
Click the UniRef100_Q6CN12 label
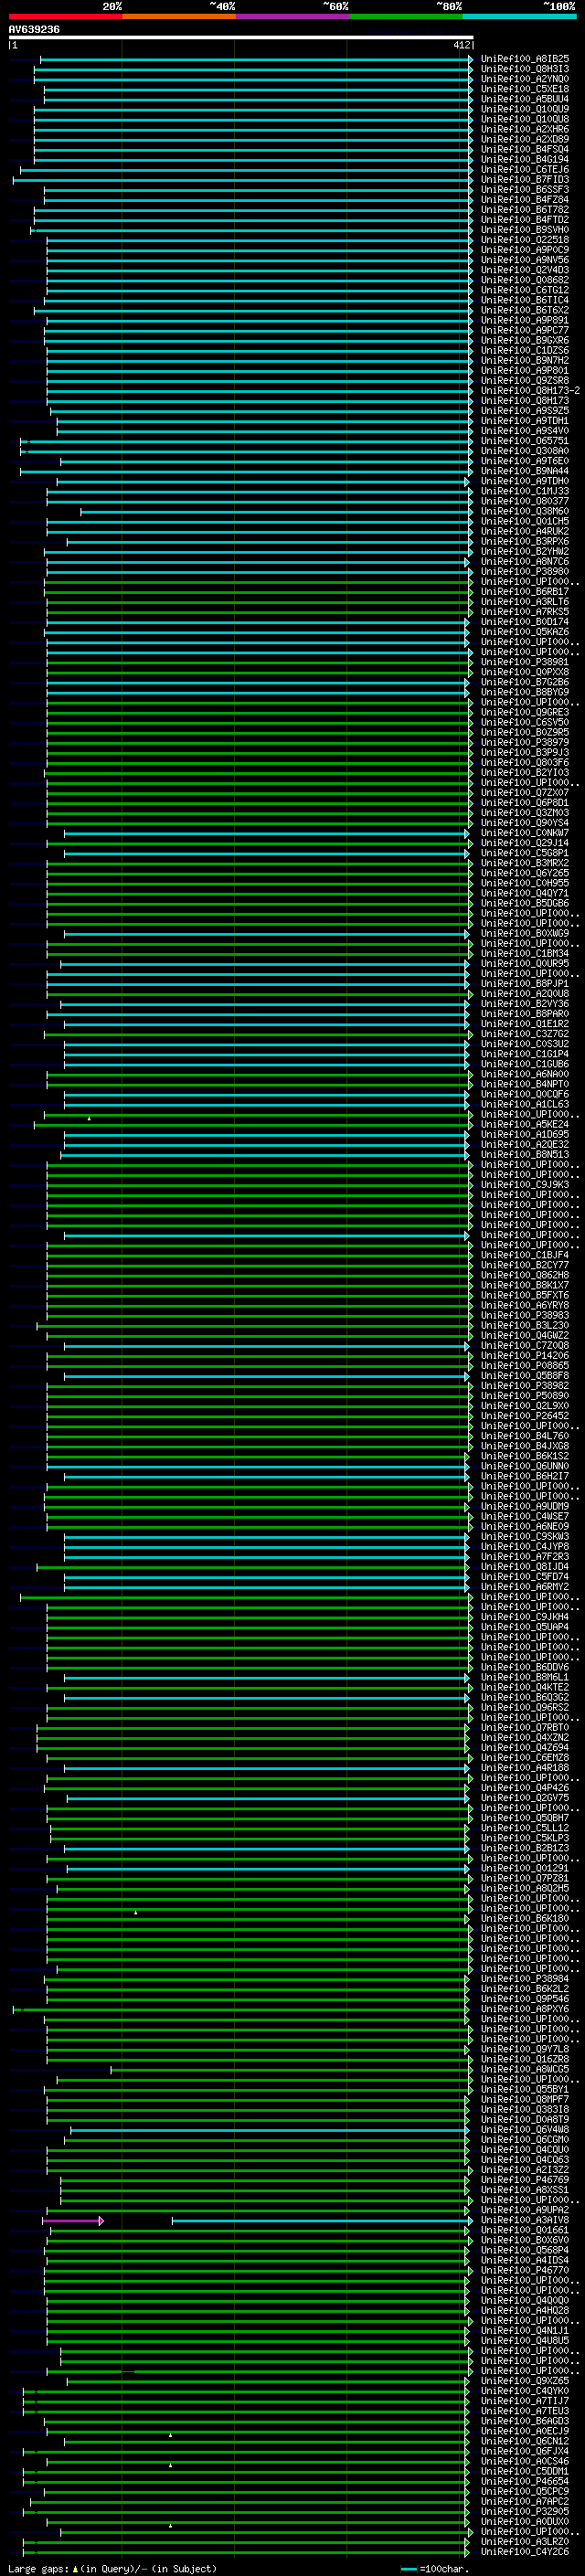click(525, 2441)
